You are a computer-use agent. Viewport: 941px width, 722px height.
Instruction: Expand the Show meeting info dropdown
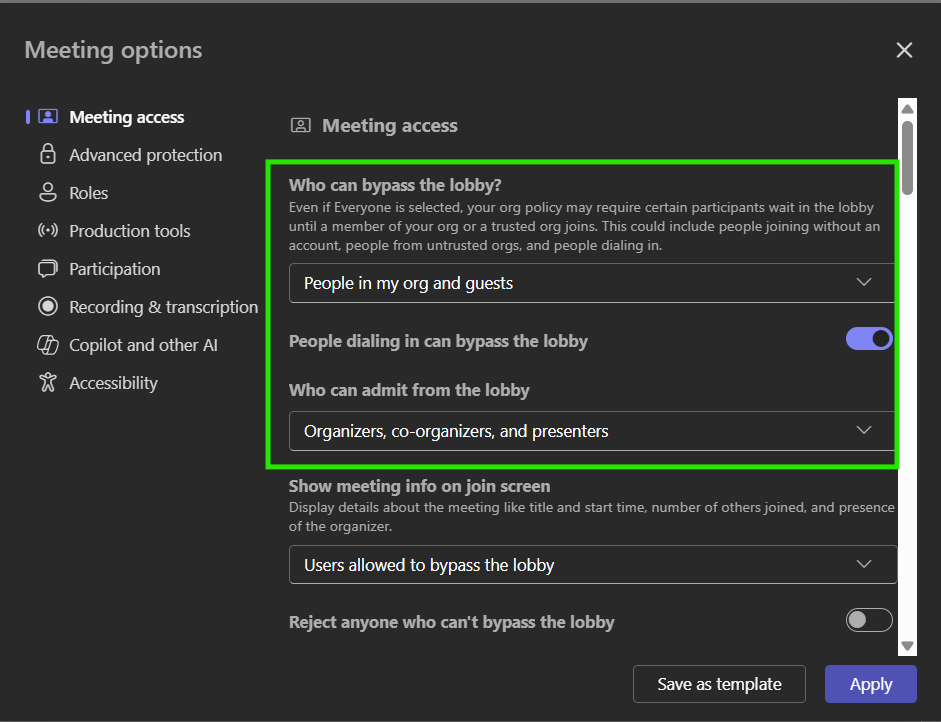(x=593, y=565)
